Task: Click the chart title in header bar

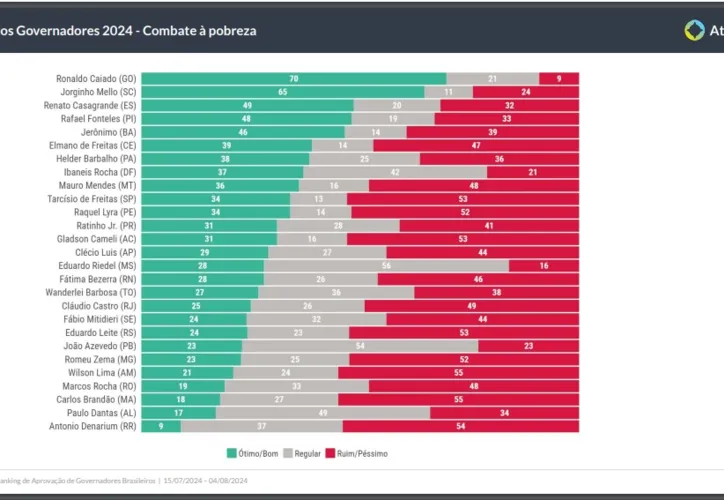Action: coord(128,31)
